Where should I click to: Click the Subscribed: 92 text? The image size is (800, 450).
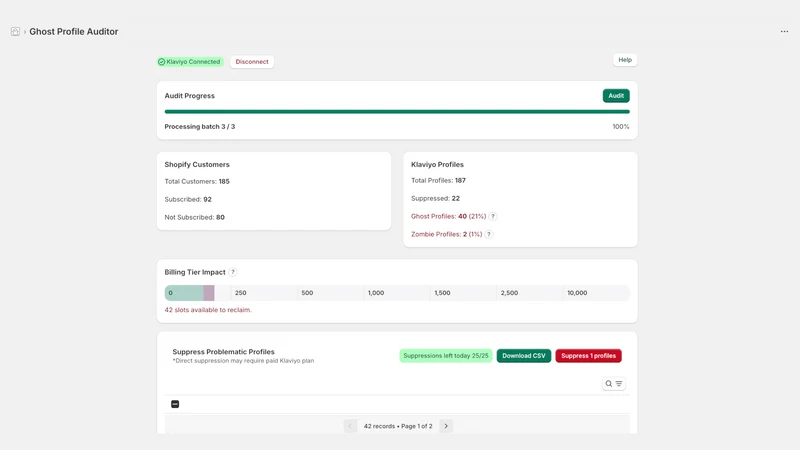[188, 199]
